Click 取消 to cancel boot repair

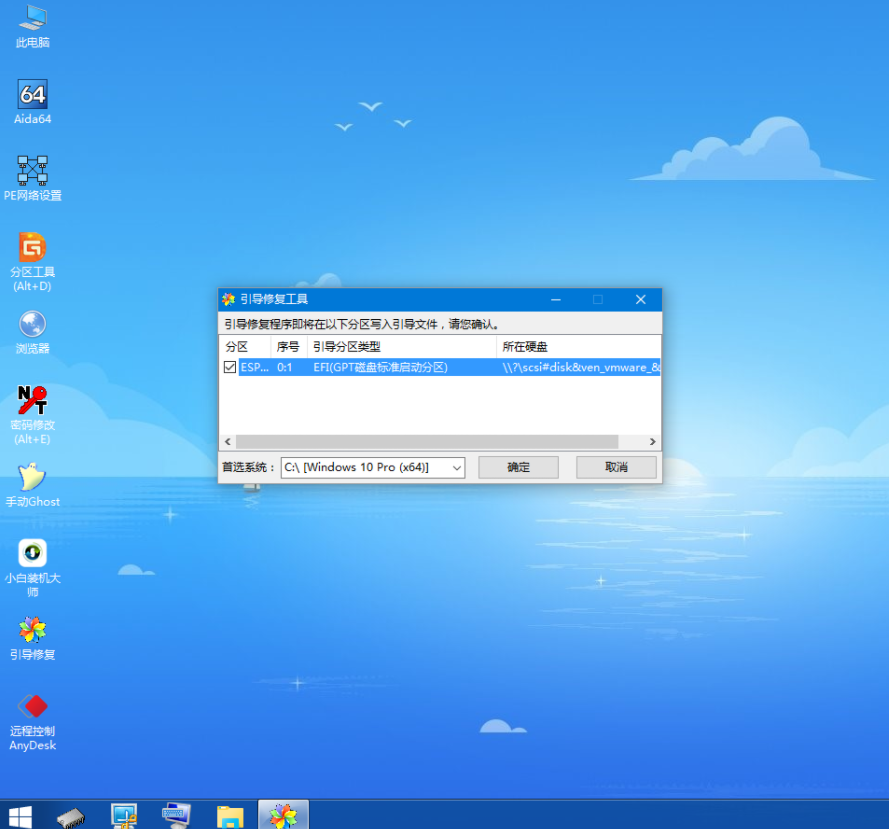coord(616,467)
